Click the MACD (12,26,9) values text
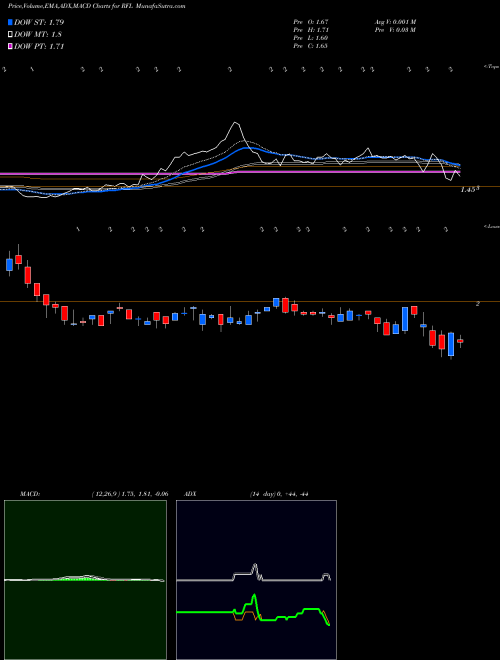 pyautogui.click(x=130, y=494)
